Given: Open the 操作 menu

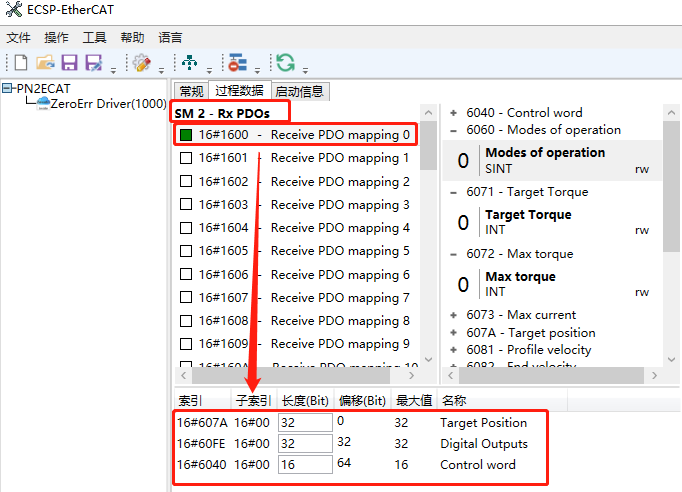Looking at the screenshot, I should (x=57, y=38).
